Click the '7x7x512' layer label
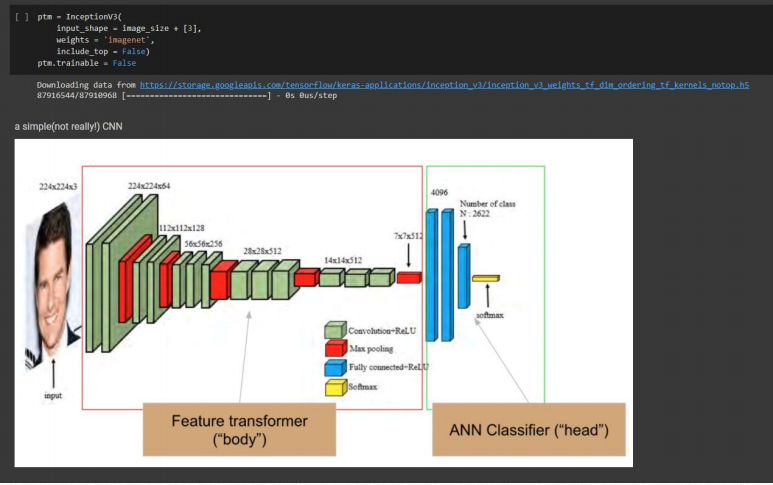 click(408, 236)
